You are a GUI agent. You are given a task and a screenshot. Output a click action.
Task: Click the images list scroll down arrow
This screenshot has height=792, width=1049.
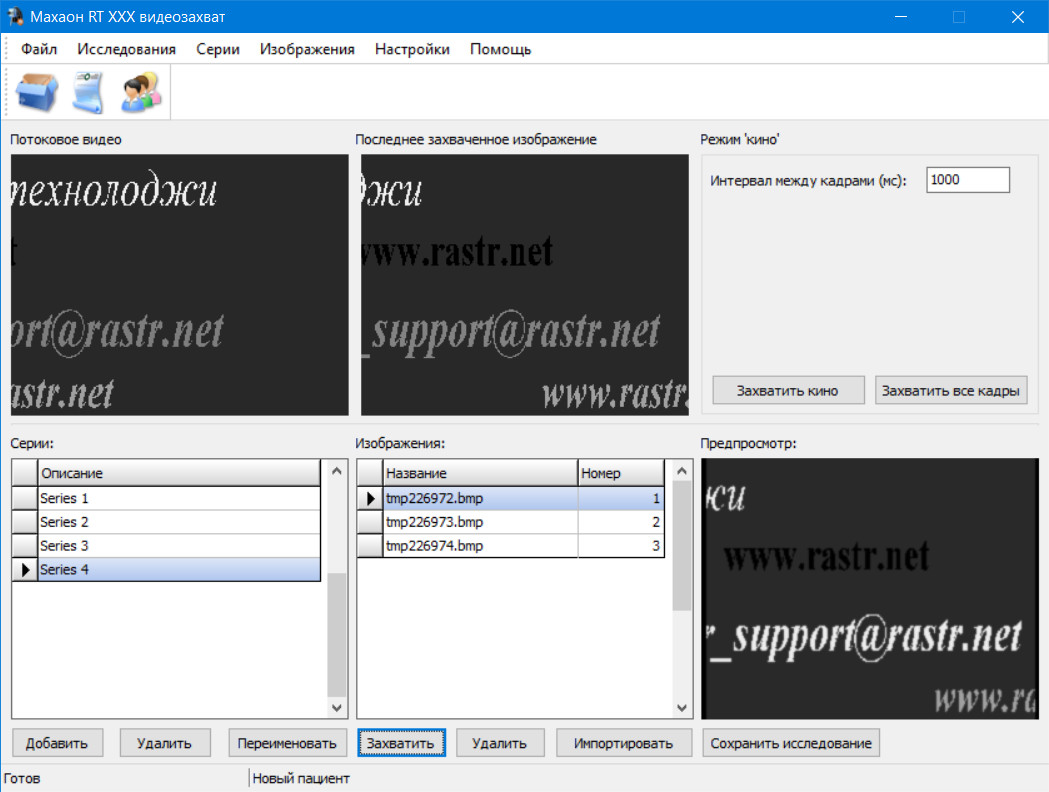coord(682,707)
